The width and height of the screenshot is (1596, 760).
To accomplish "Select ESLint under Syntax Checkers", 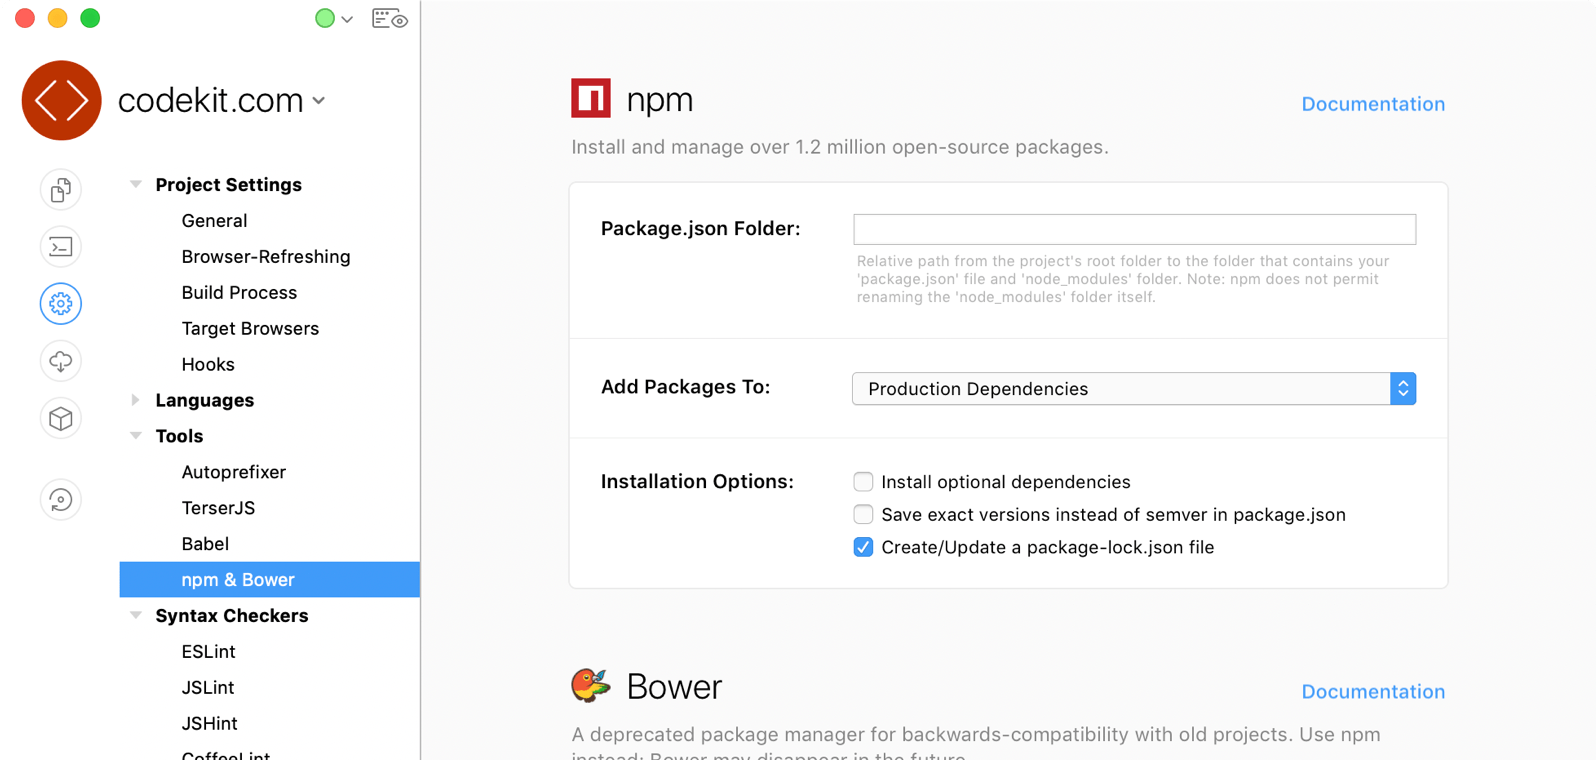I will pyautogui.click(x=208, y=652).
